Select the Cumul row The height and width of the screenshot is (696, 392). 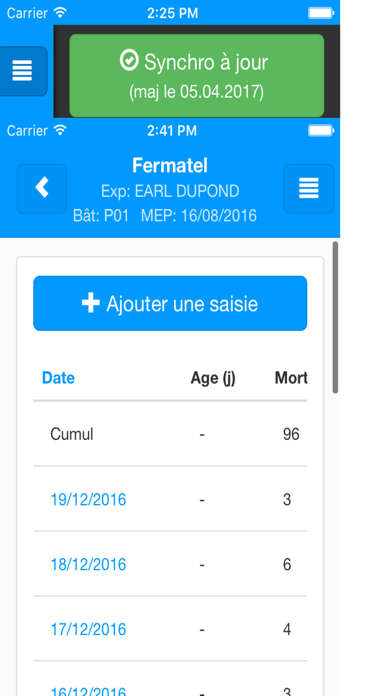click(x=170, y=434)
